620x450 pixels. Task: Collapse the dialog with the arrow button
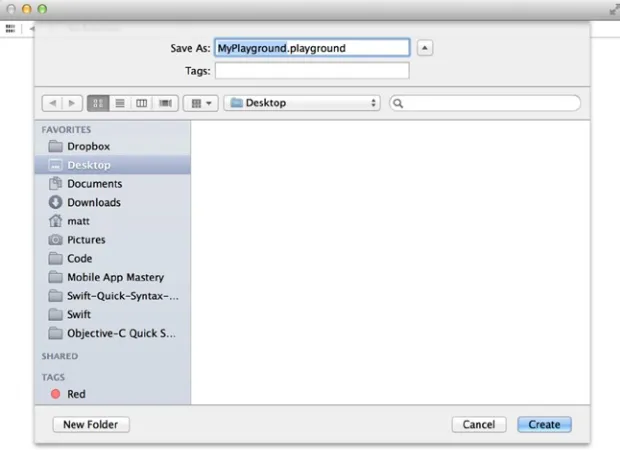coord(425,48)
